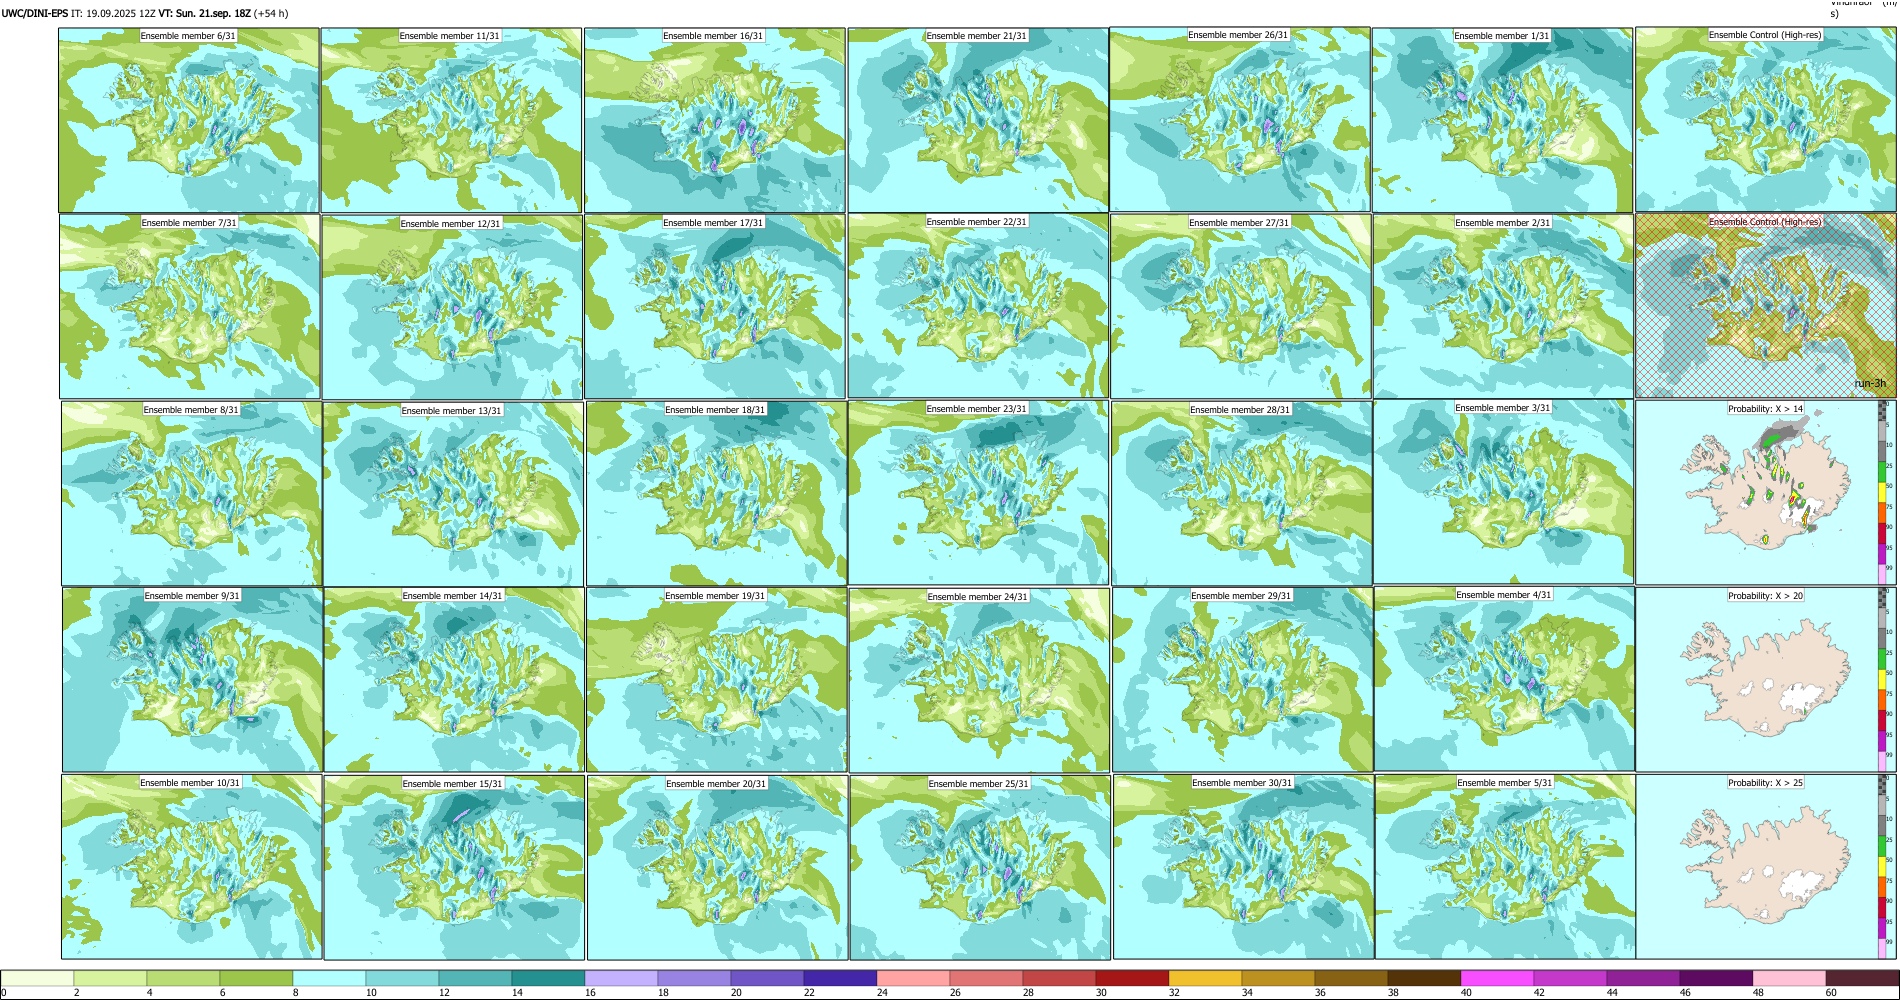Pick the bright magenta 40–42 legend swatch
The height and width of the screenshot is (1000, 1900).
point(1497,978)
